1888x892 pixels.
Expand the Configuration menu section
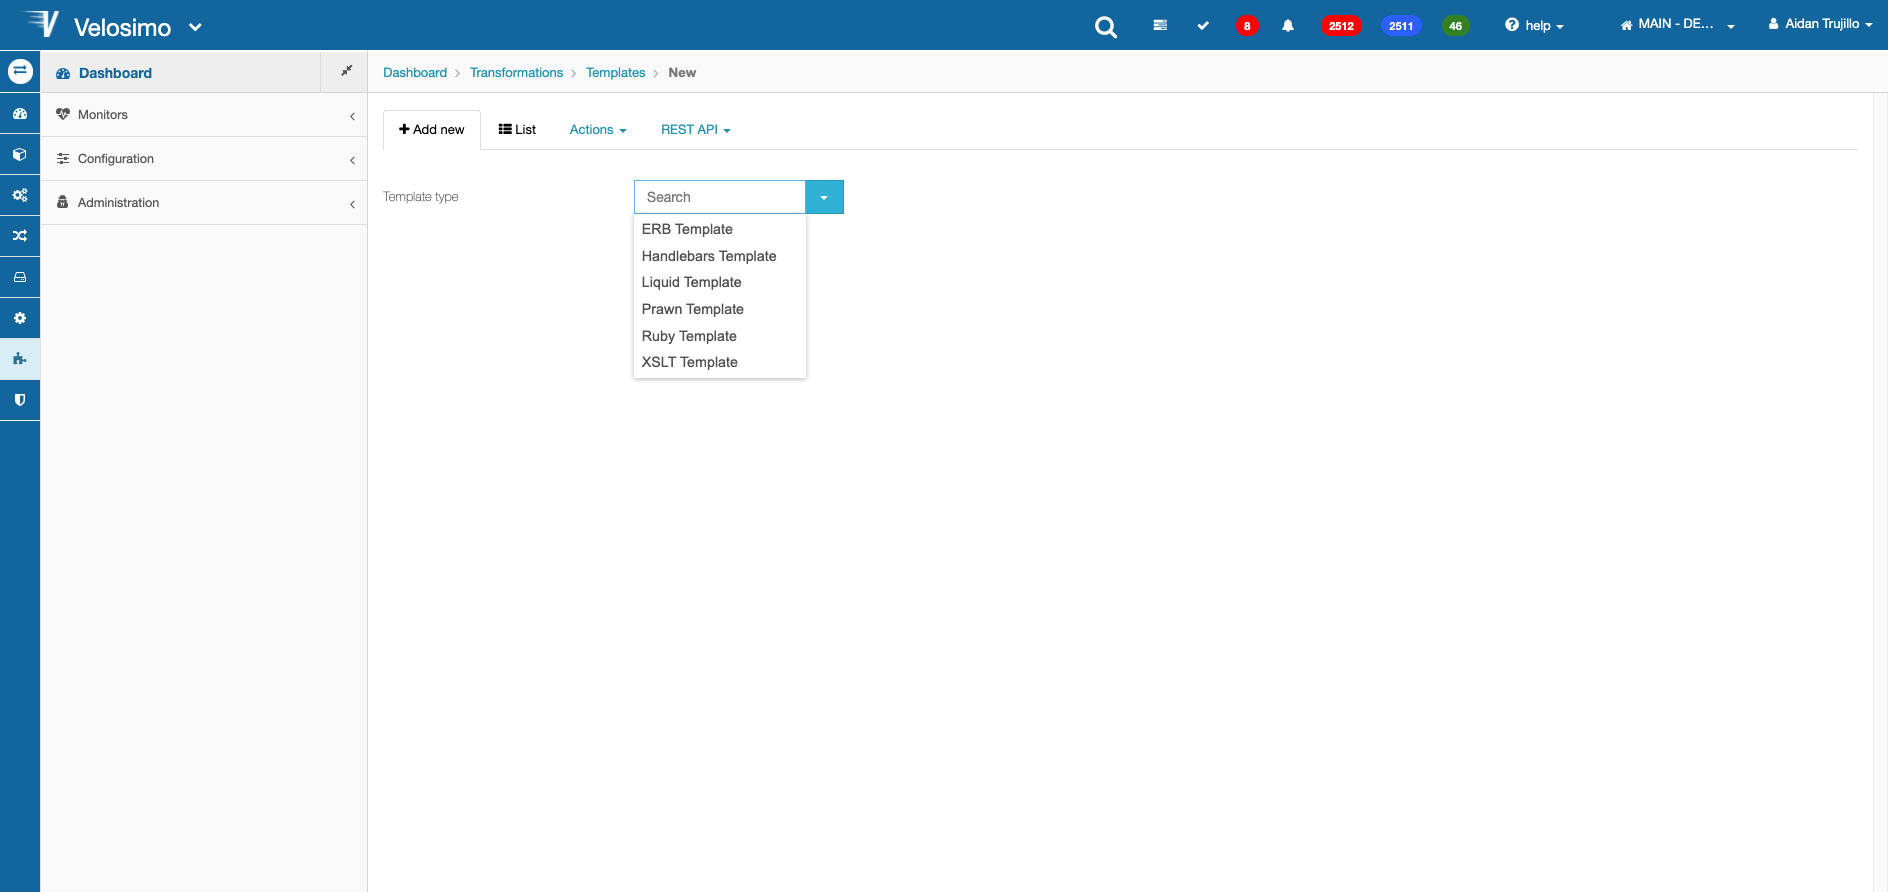204,159
